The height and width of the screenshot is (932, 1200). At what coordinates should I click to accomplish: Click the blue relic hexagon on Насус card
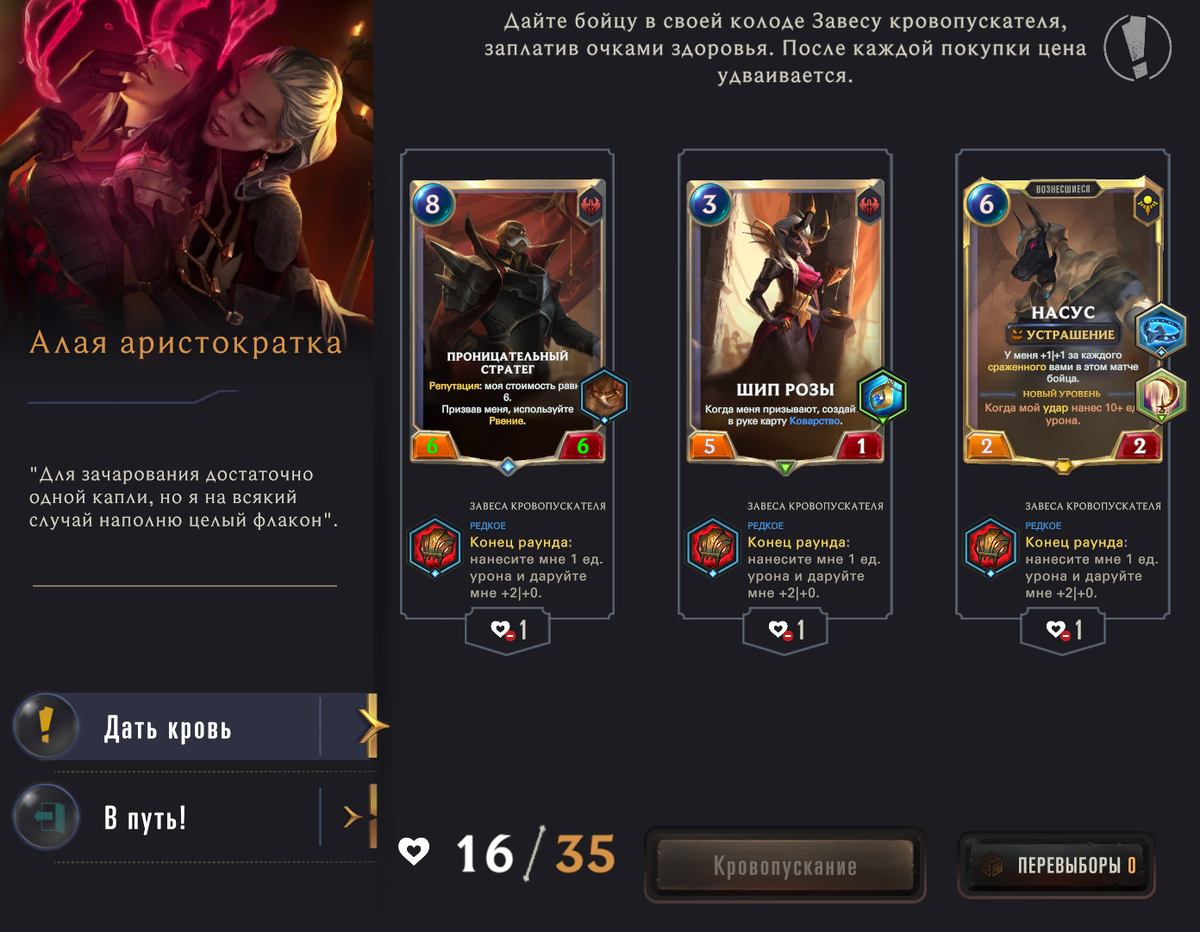click(x=1161, y=331)
